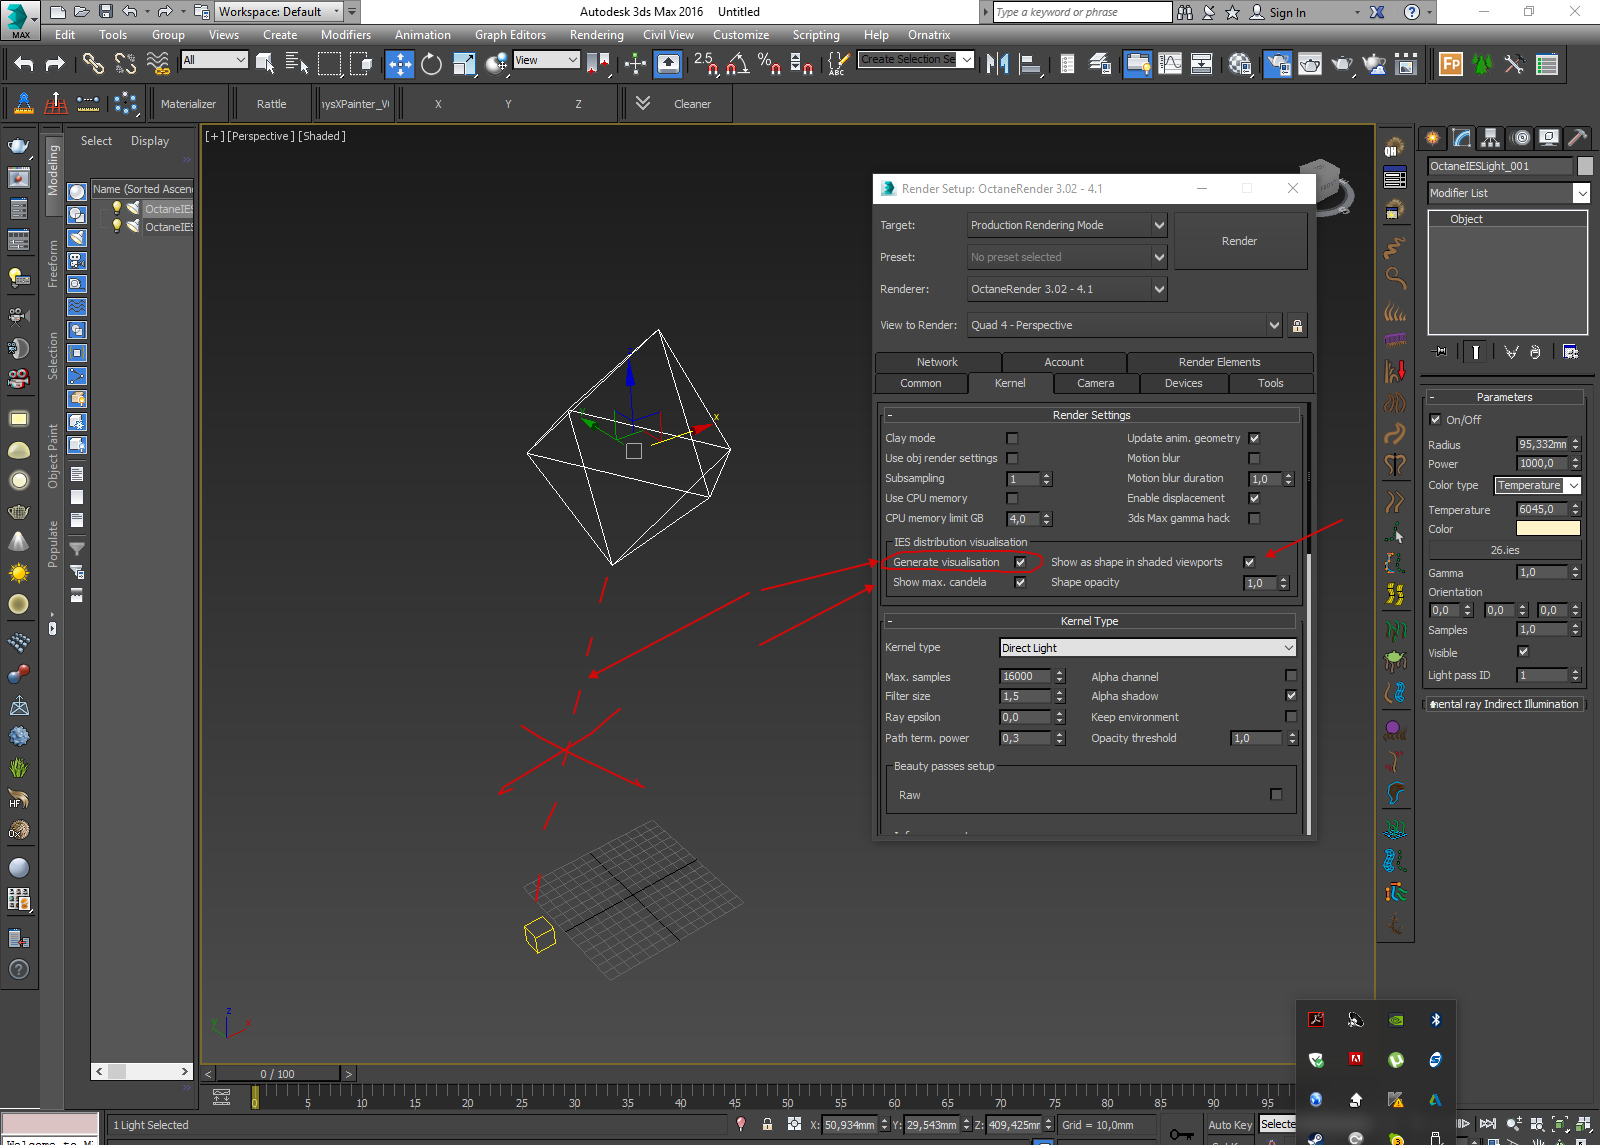Uncheck Generate visualisation checkbox
The height and width of the screenshot is (1145, 1600).
tap(1020, 562)
